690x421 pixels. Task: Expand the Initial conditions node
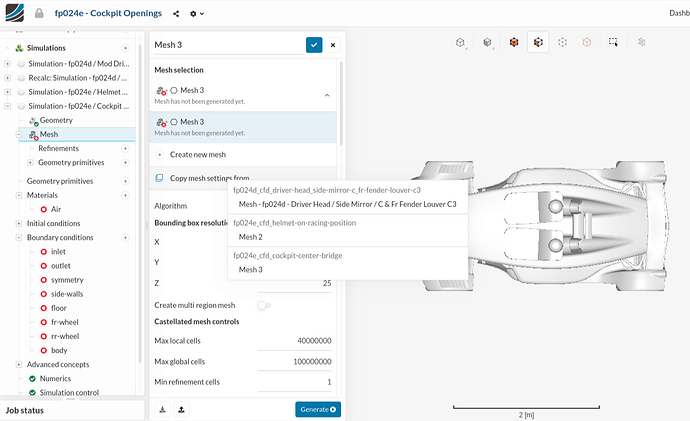pyautogui.click(x=19, y=223)
